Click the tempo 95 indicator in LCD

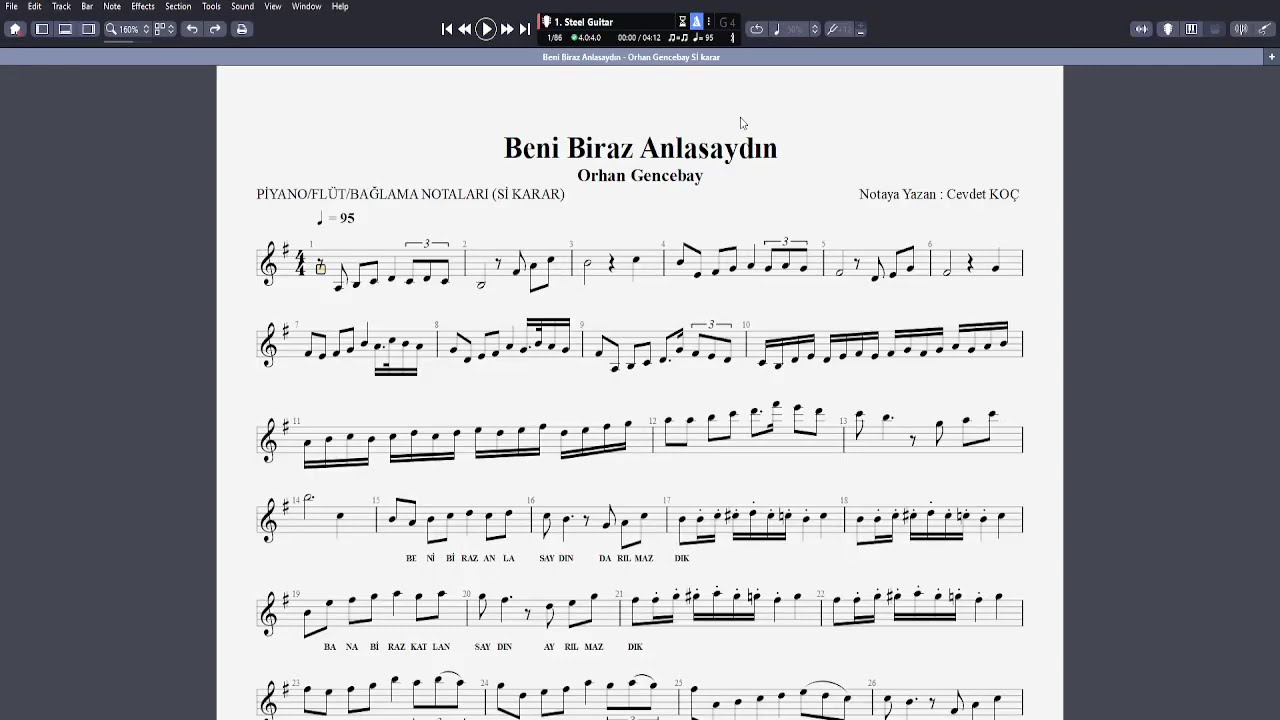[703, 38]
